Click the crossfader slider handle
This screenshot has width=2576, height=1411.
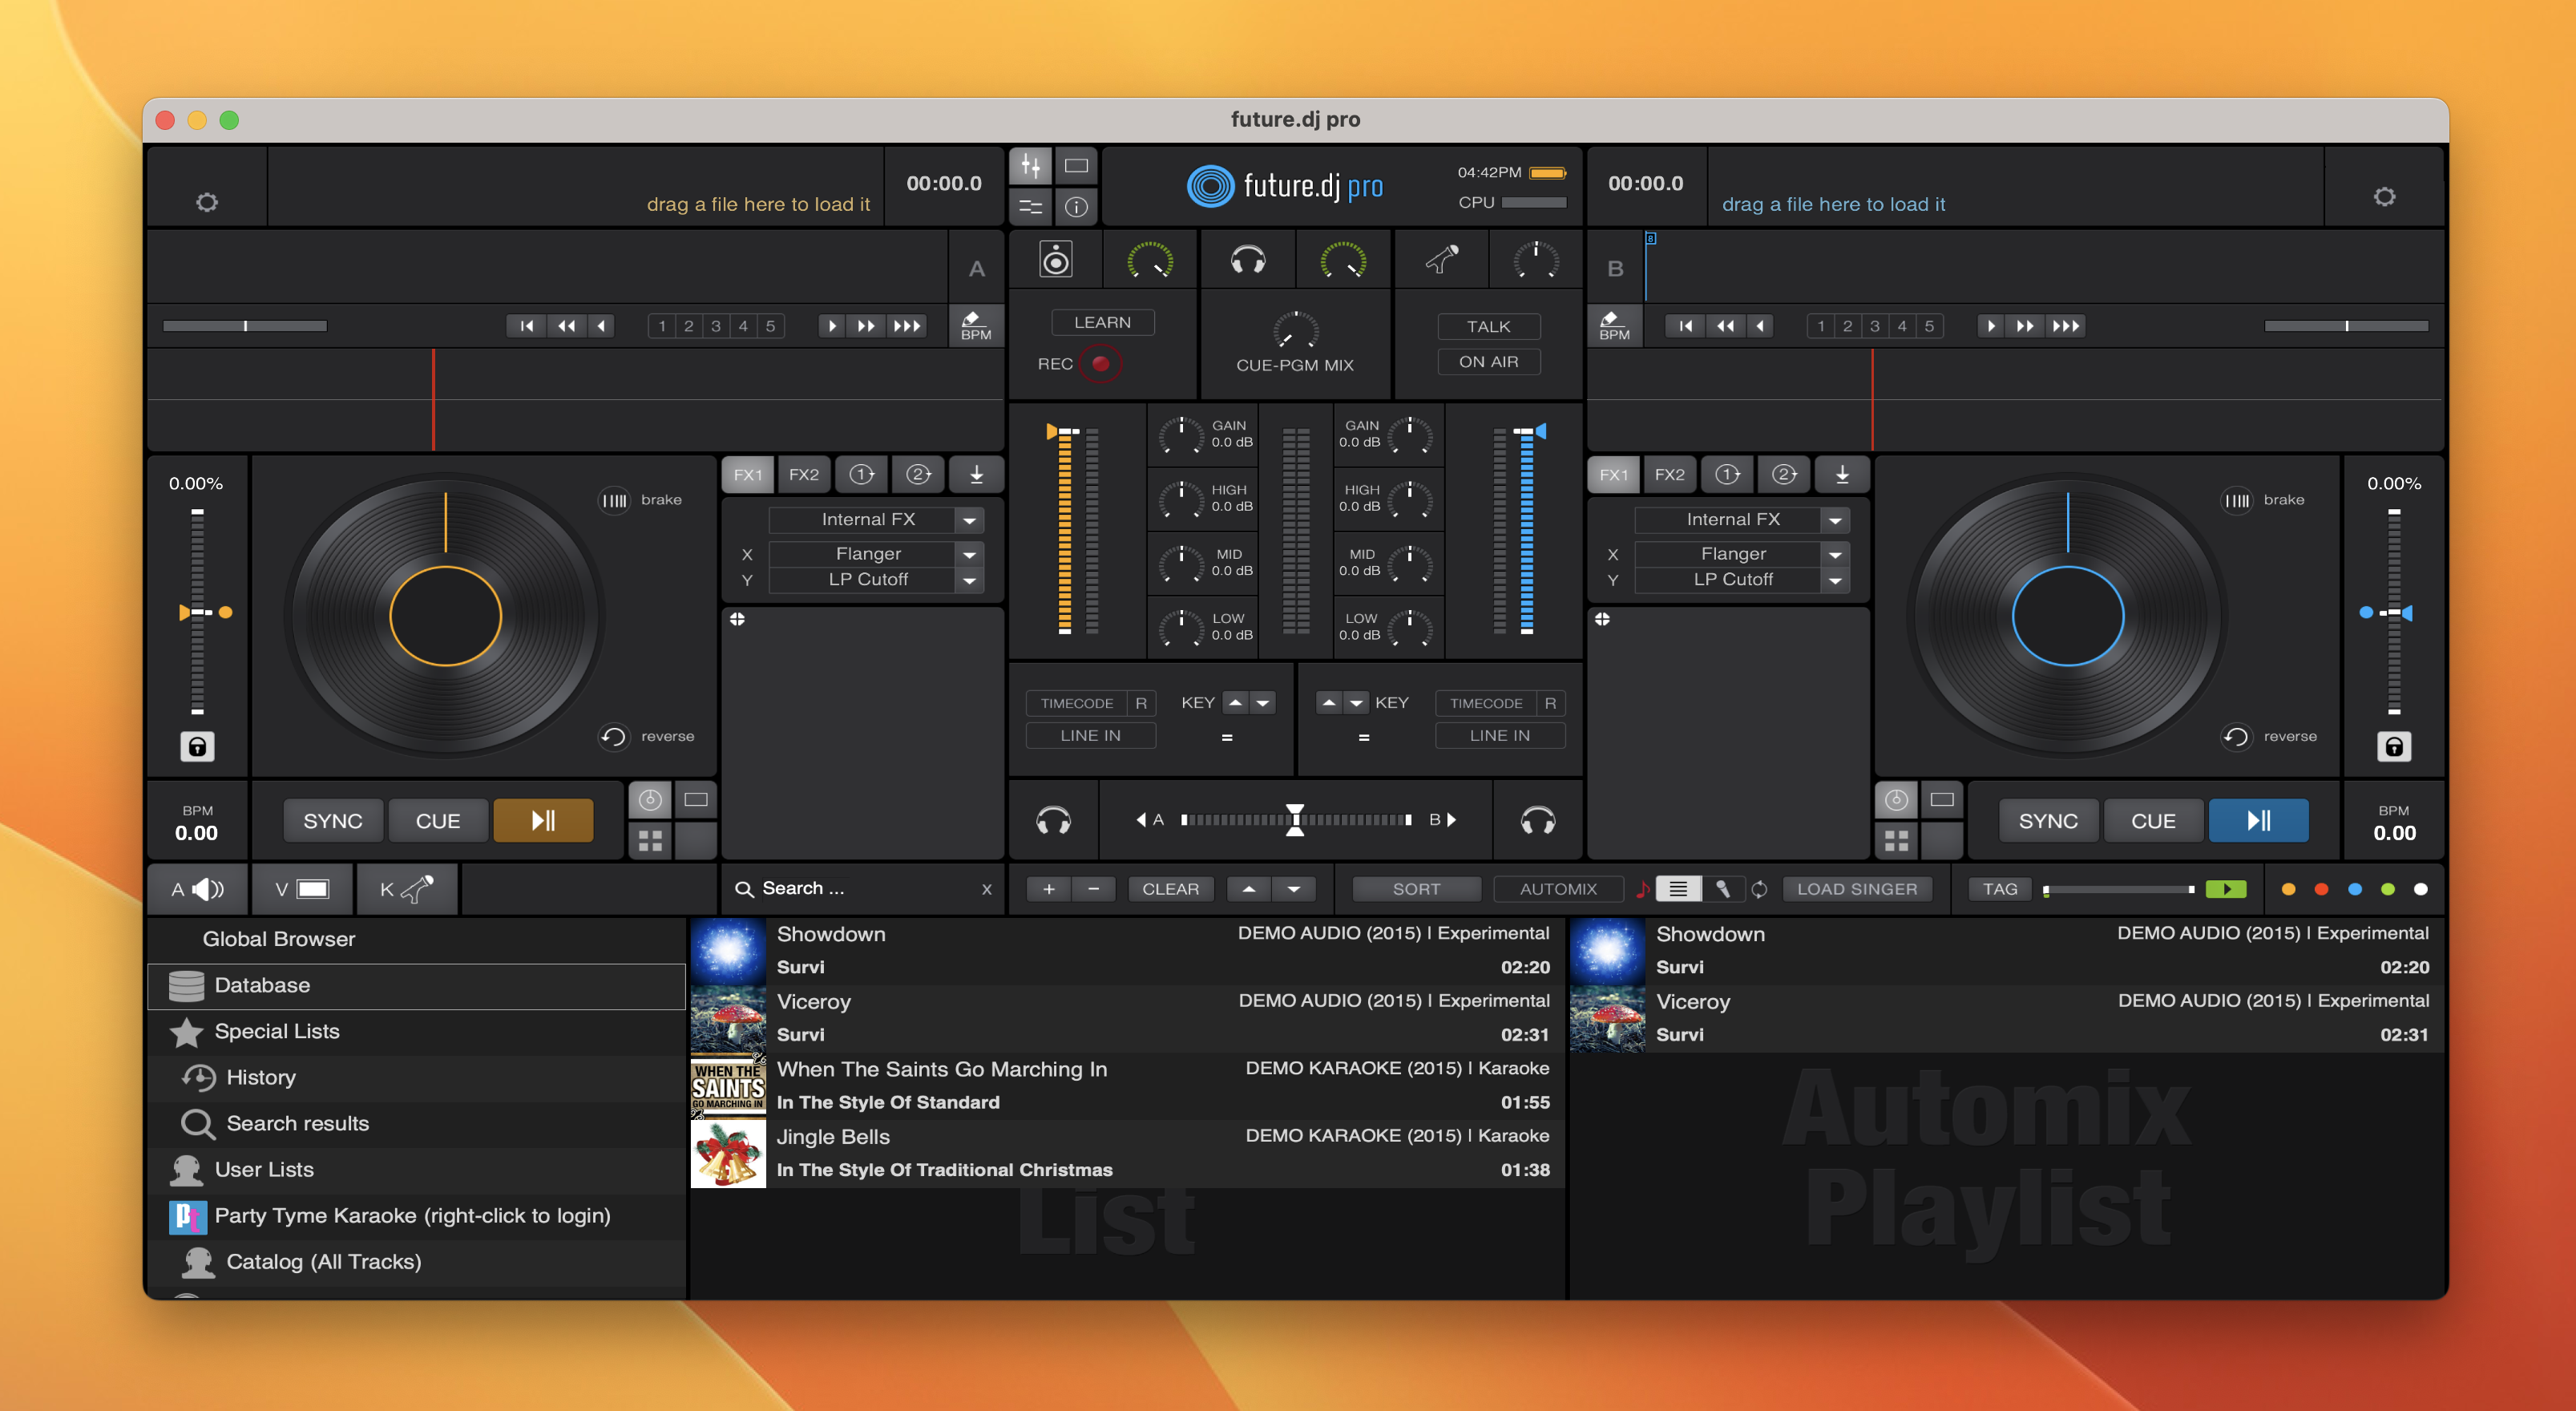pyautogui.click(x=1295, y=820)
